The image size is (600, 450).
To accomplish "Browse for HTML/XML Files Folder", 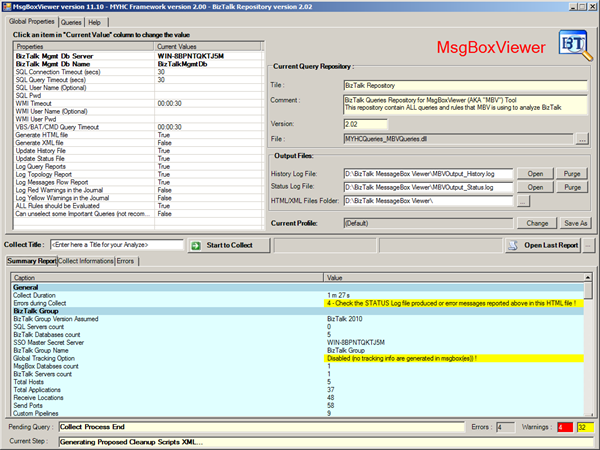I will pos(522,202).
